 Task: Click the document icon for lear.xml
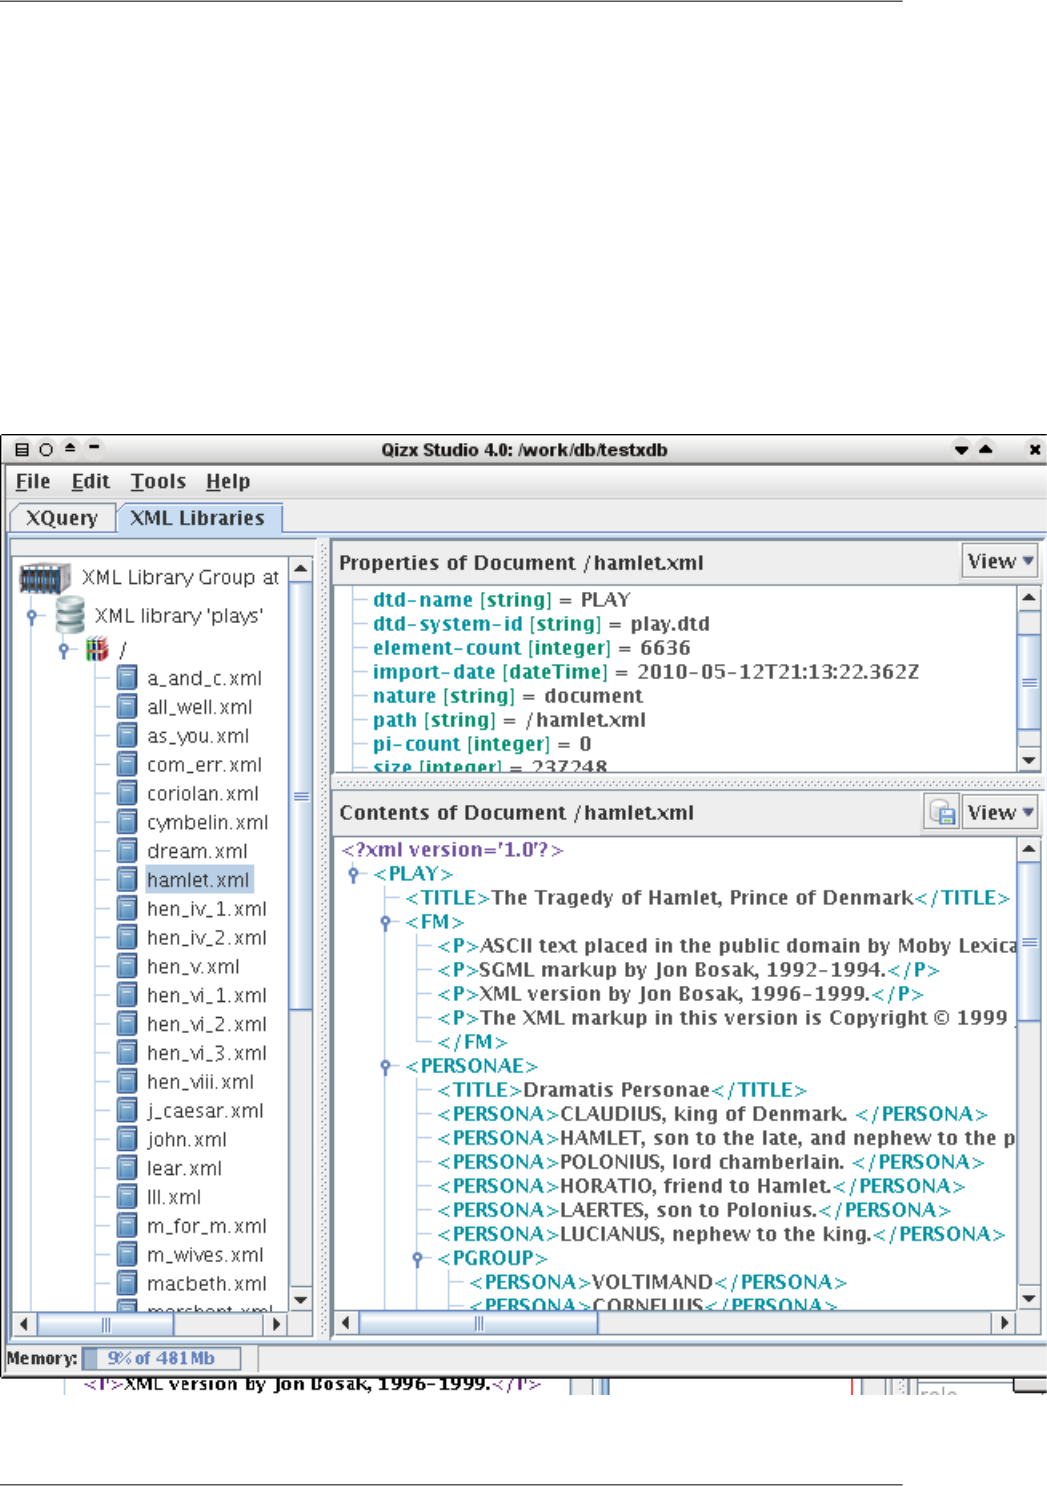click(x=127, y=1168)
